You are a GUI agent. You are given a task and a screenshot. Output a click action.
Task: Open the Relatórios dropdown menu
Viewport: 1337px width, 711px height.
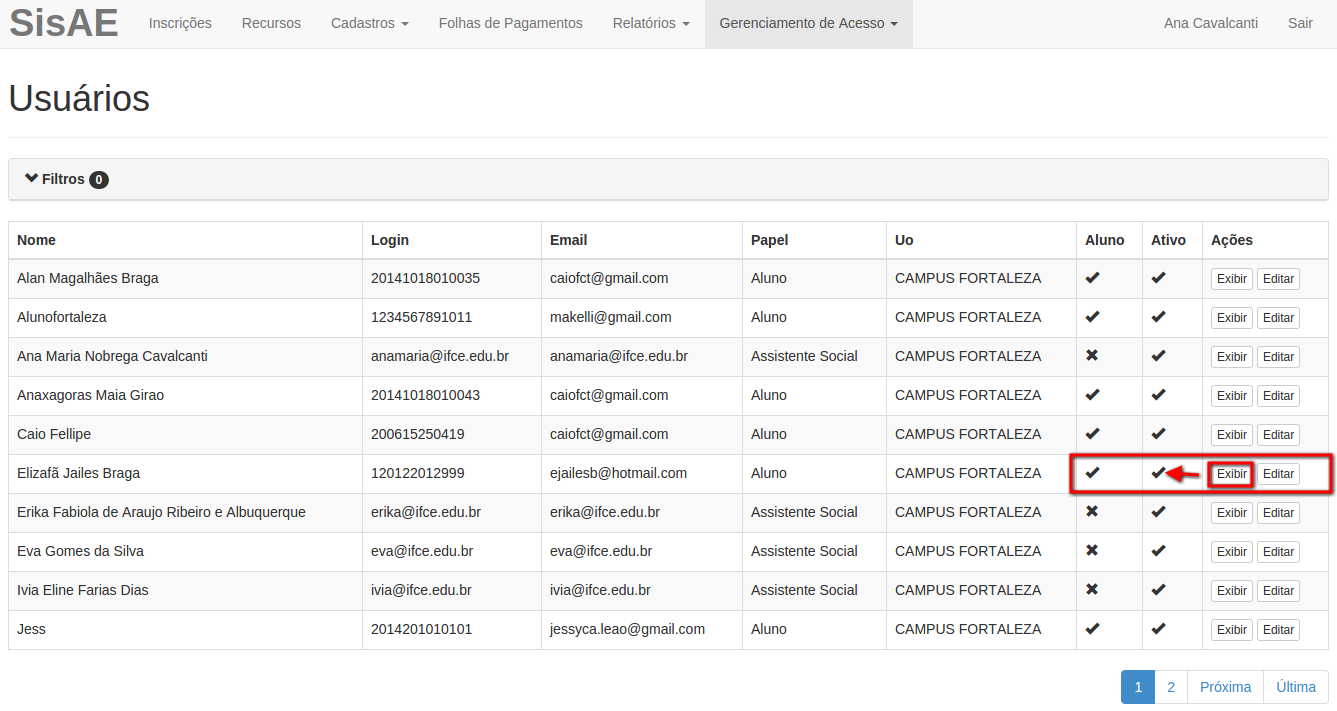[x=651, y=23]
